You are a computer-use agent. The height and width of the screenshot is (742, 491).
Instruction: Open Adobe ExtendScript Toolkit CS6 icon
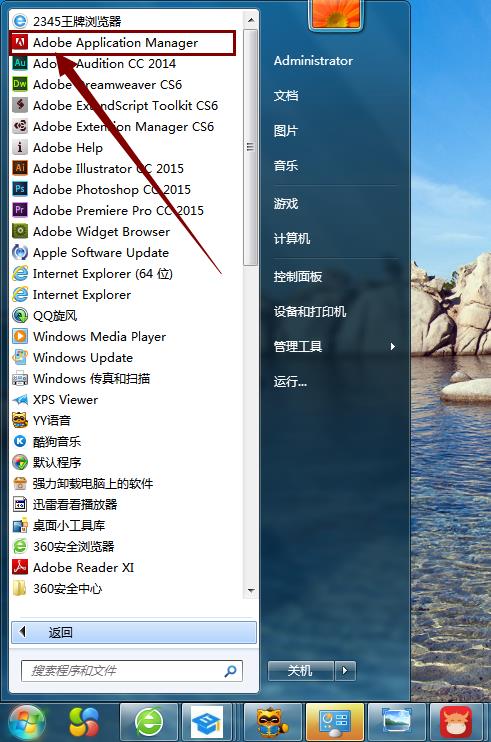(20, 105)
